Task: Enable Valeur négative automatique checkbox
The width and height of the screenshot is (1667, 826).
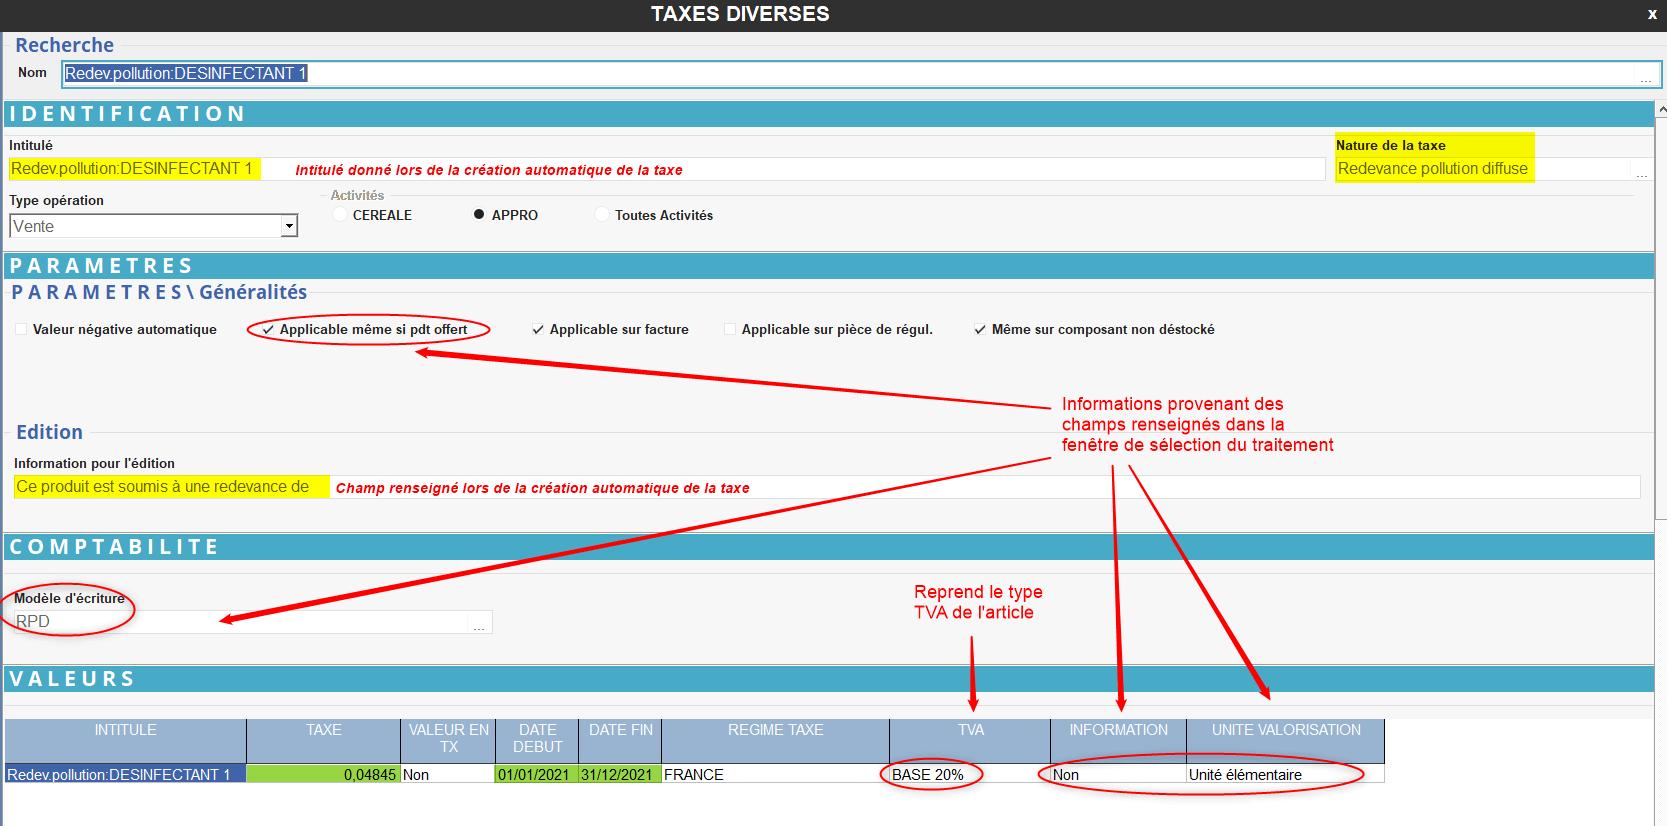Action: click(21, 329)
